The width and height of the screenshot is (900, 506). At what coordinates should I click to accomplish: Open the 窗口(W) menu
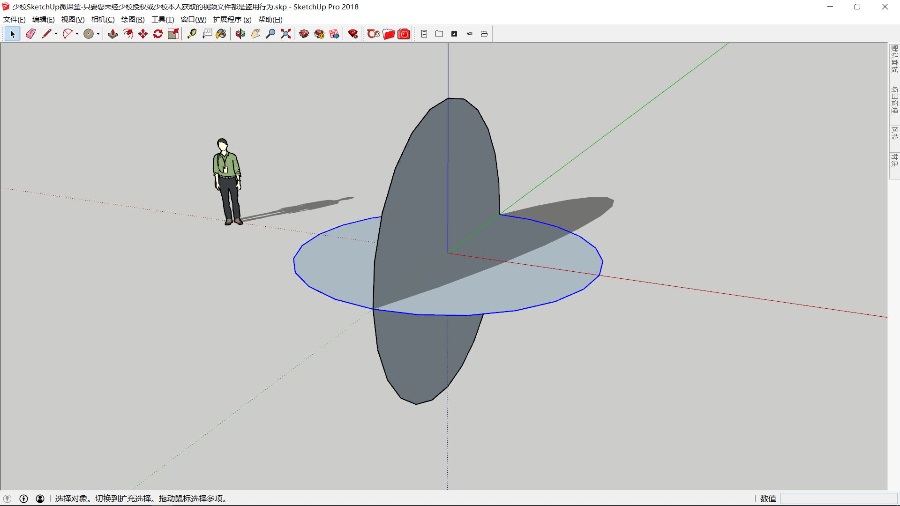pos(193,20)
